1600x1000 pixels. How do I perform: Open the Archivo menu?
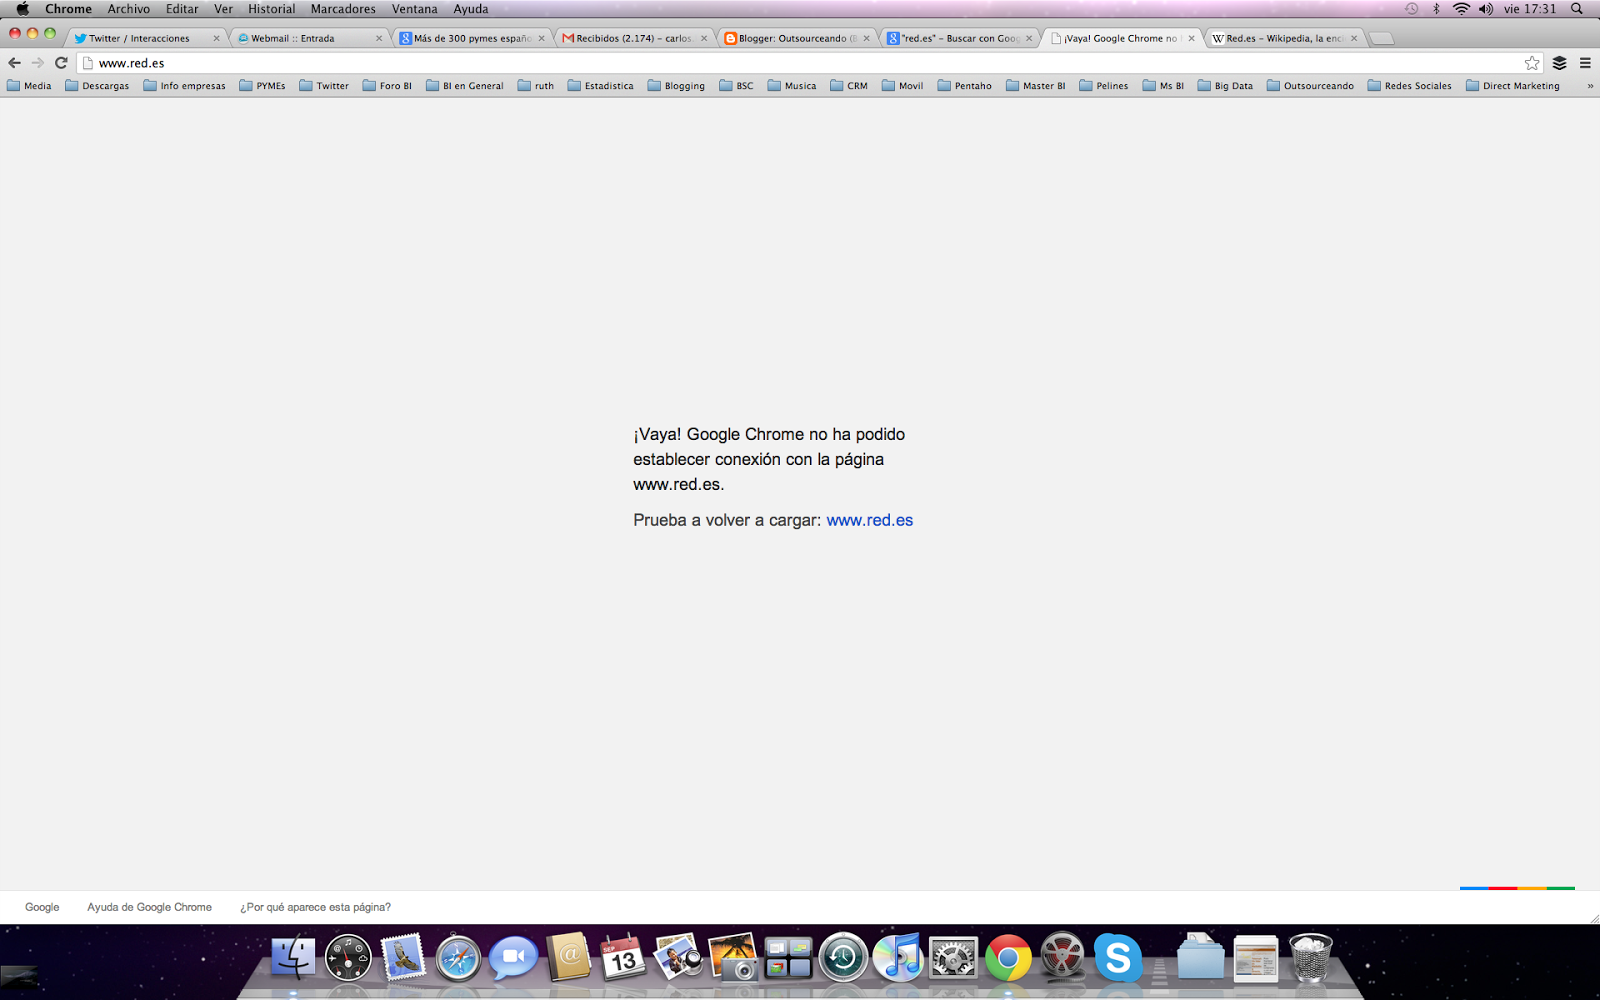[129, 9]
